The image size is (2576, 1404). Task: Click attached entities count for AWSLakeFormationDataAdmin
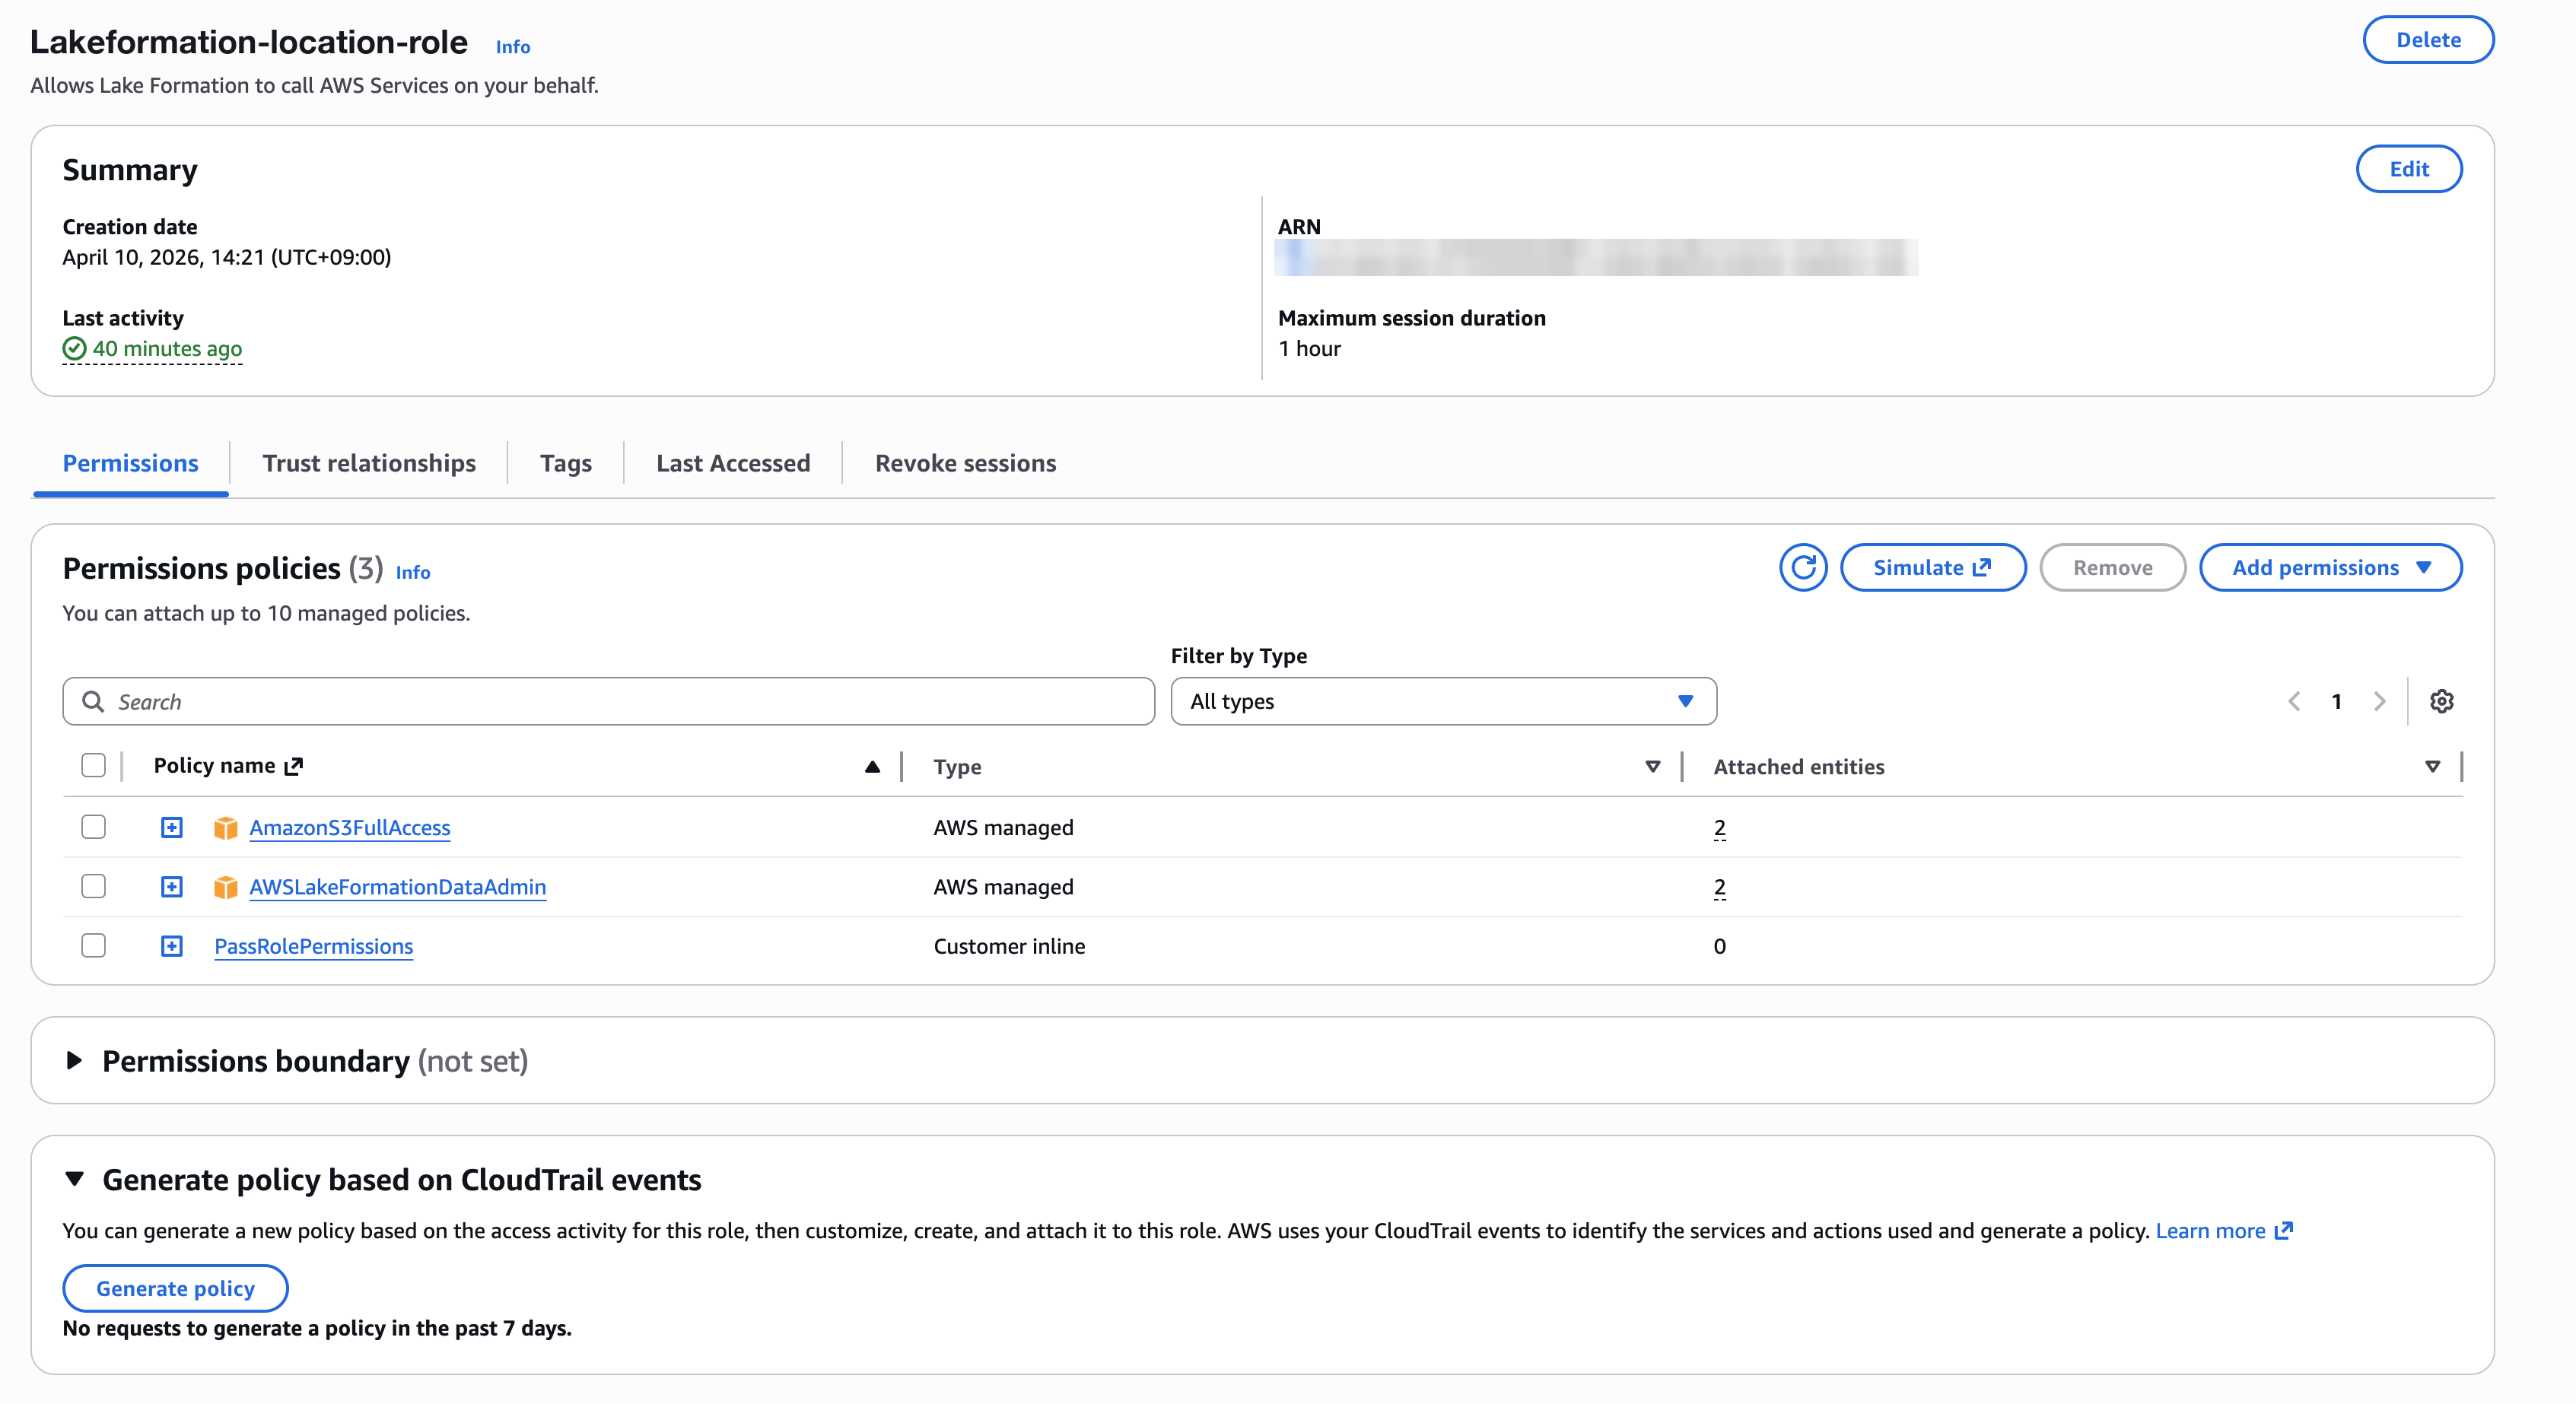tap(1719, 887)
